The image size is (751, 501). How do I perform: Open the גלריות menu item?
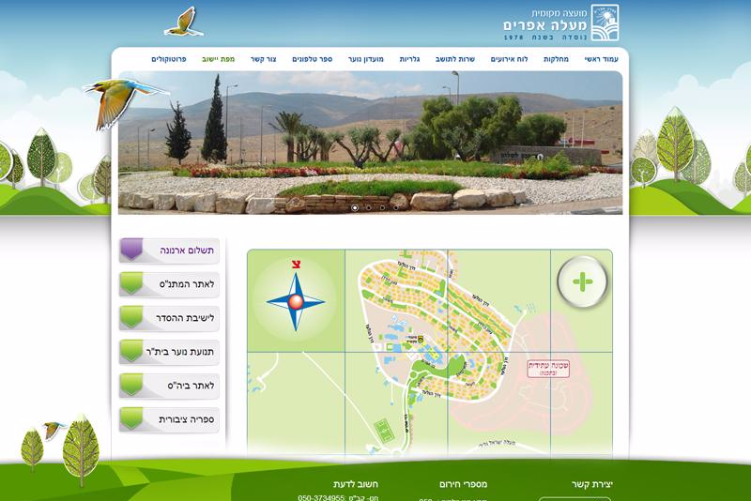click(x=410, y=59)
